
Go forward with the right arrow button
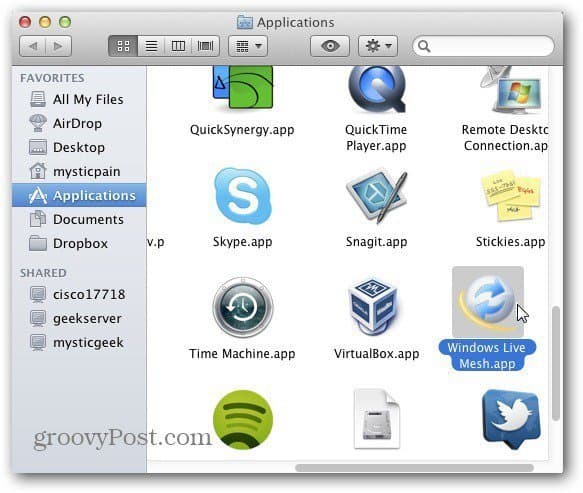pyautogui.click(x=58, y=46)
